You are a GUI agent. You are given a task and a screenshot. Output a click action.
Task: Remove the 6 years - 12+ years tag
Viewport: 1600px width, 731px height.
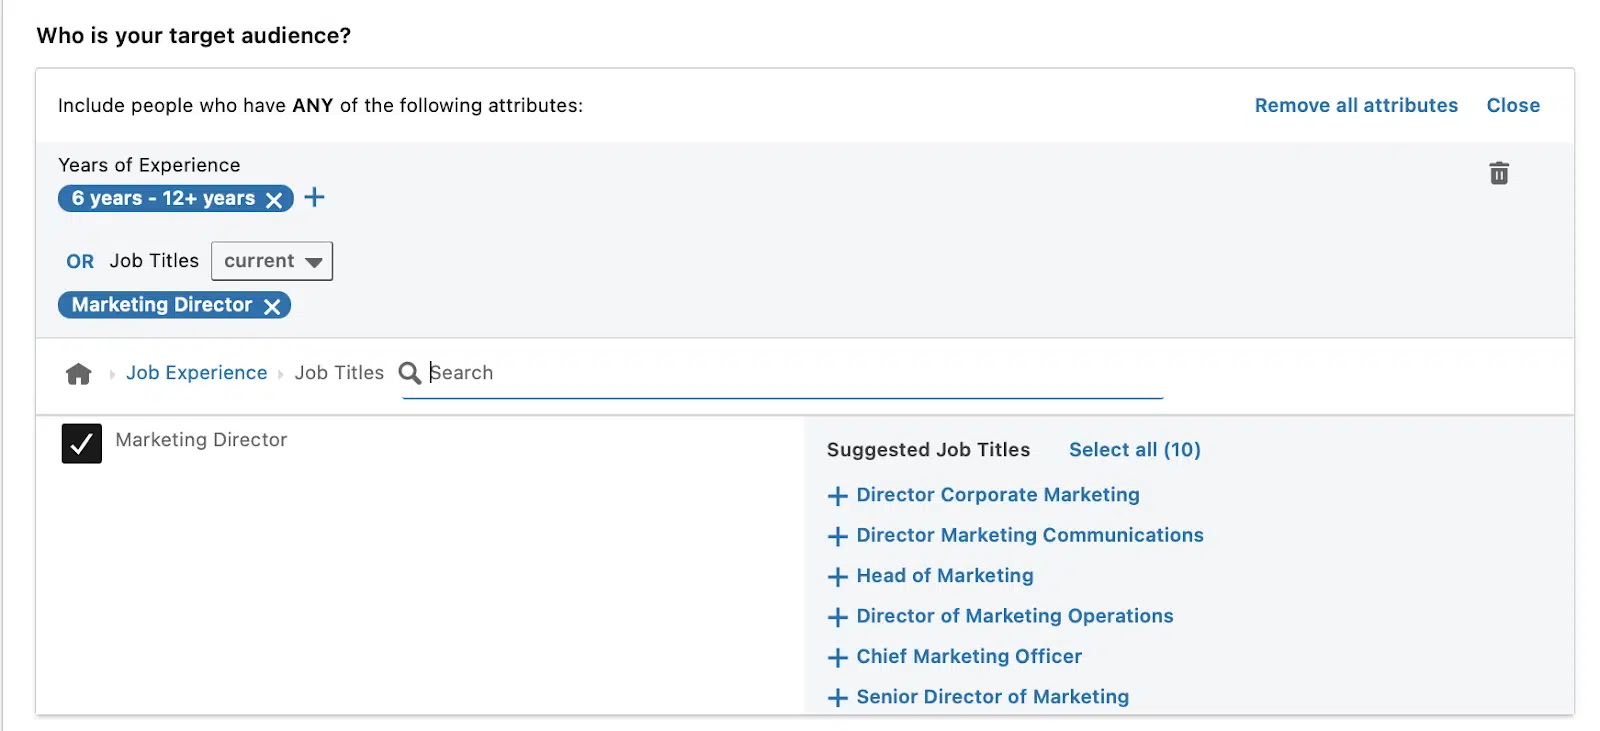tap(274, 199)
